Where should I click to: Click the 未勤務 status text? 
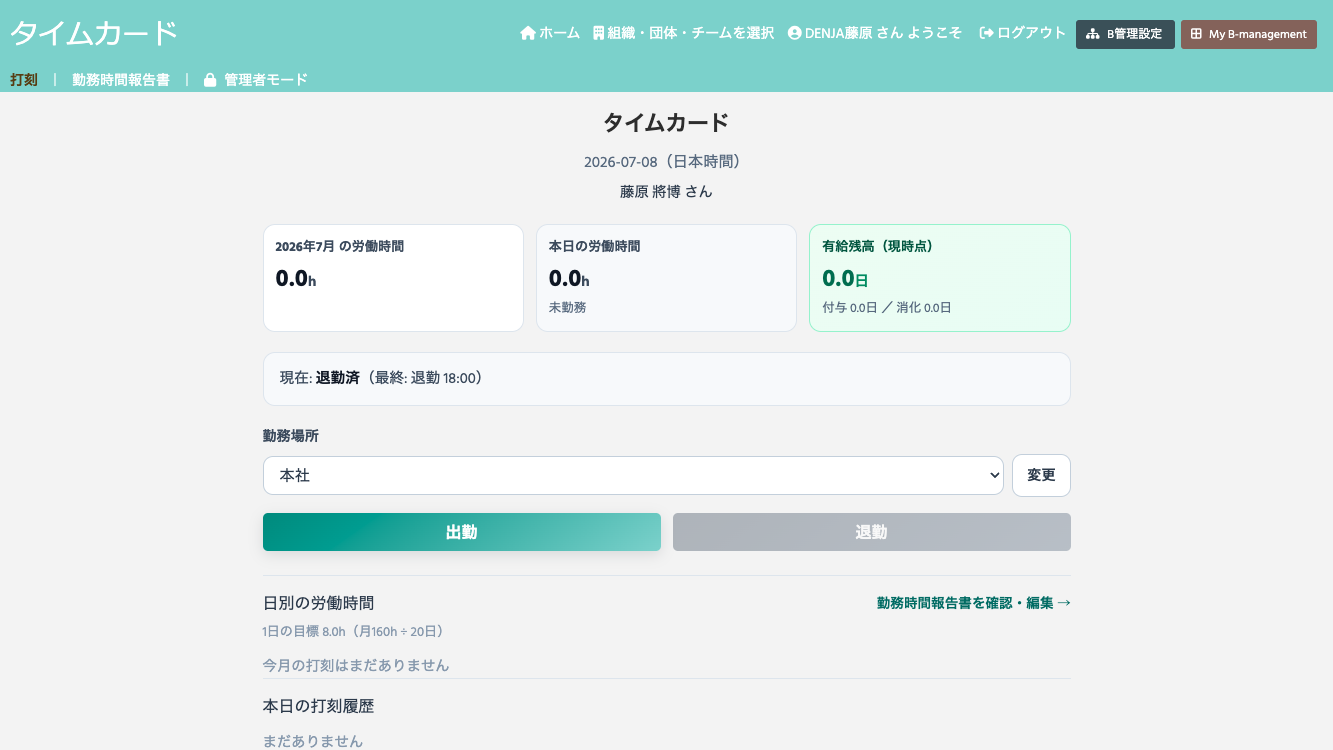tap(568, 308)
